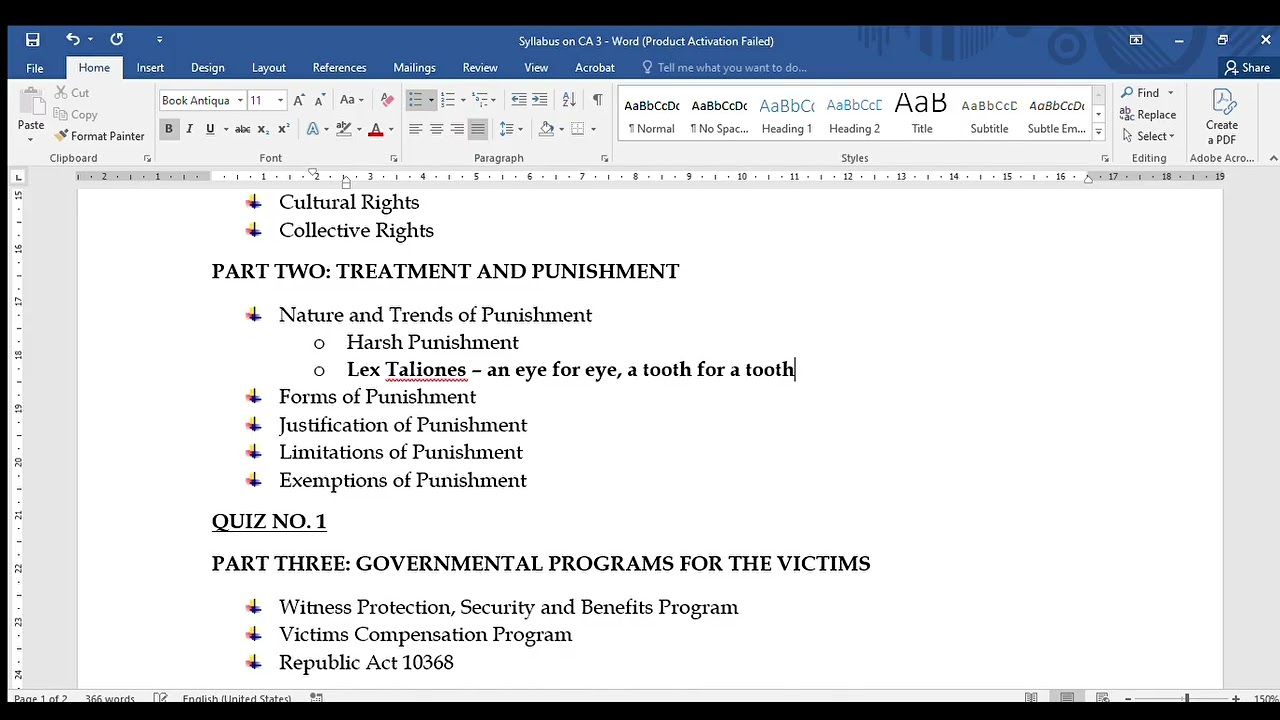
Task: Undo the last action
Action: coord(73,40)
